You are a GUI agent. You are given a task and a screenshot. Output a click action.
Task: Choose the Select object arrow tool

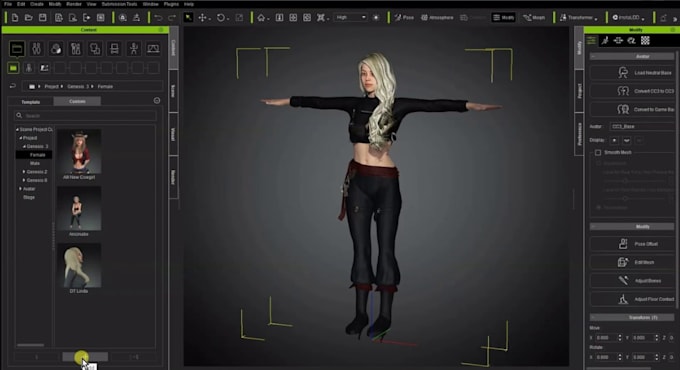tap(188, 17)
